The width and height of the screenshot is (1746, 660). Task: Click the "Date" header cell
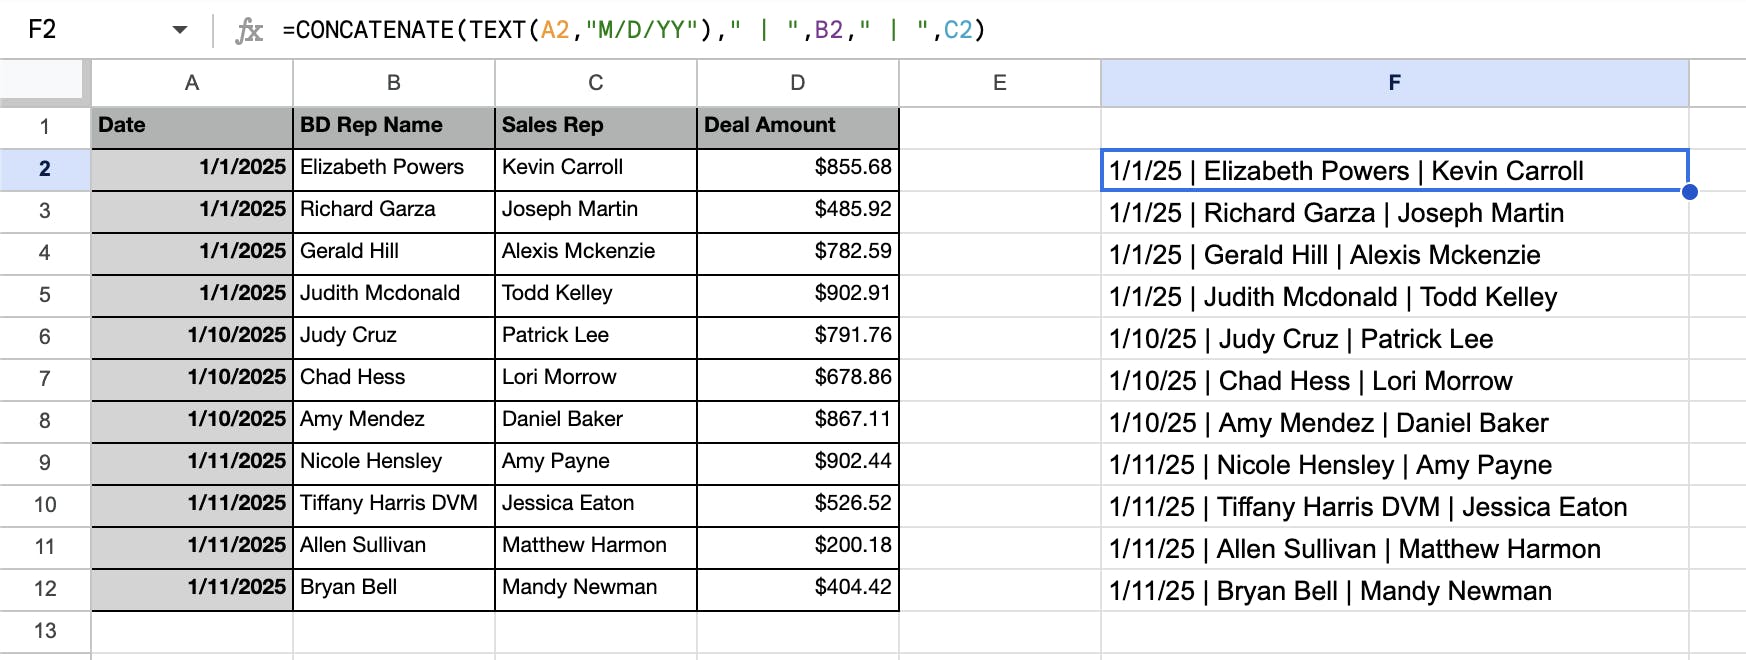(x=192, y=126)
